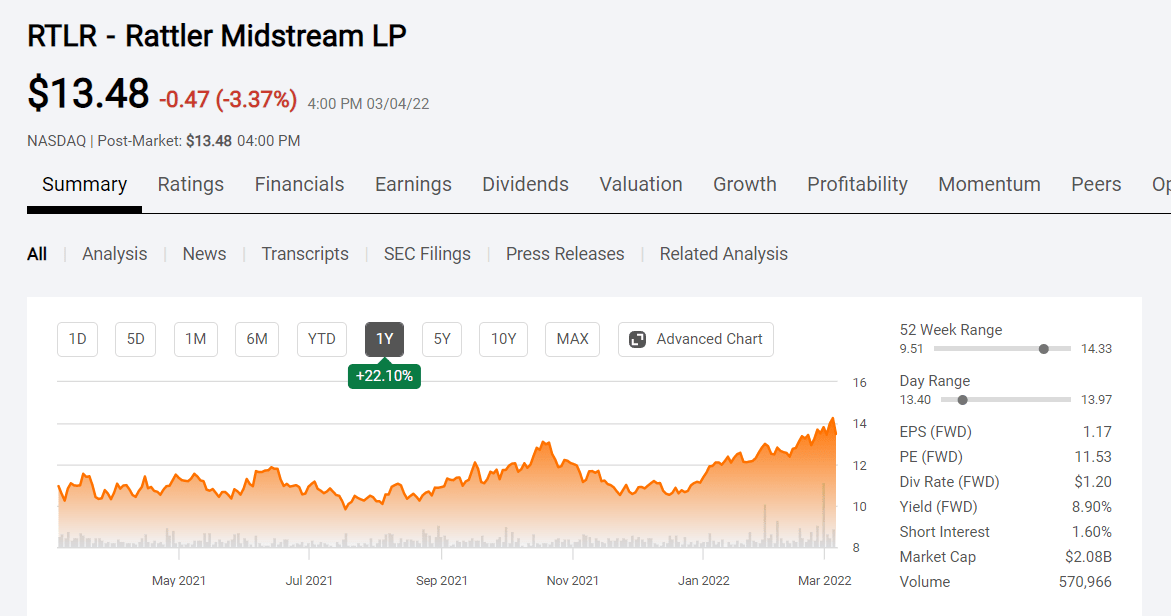Select the 5Y chart range
This screenshot has height=616, width=1171.
point(441,339)
